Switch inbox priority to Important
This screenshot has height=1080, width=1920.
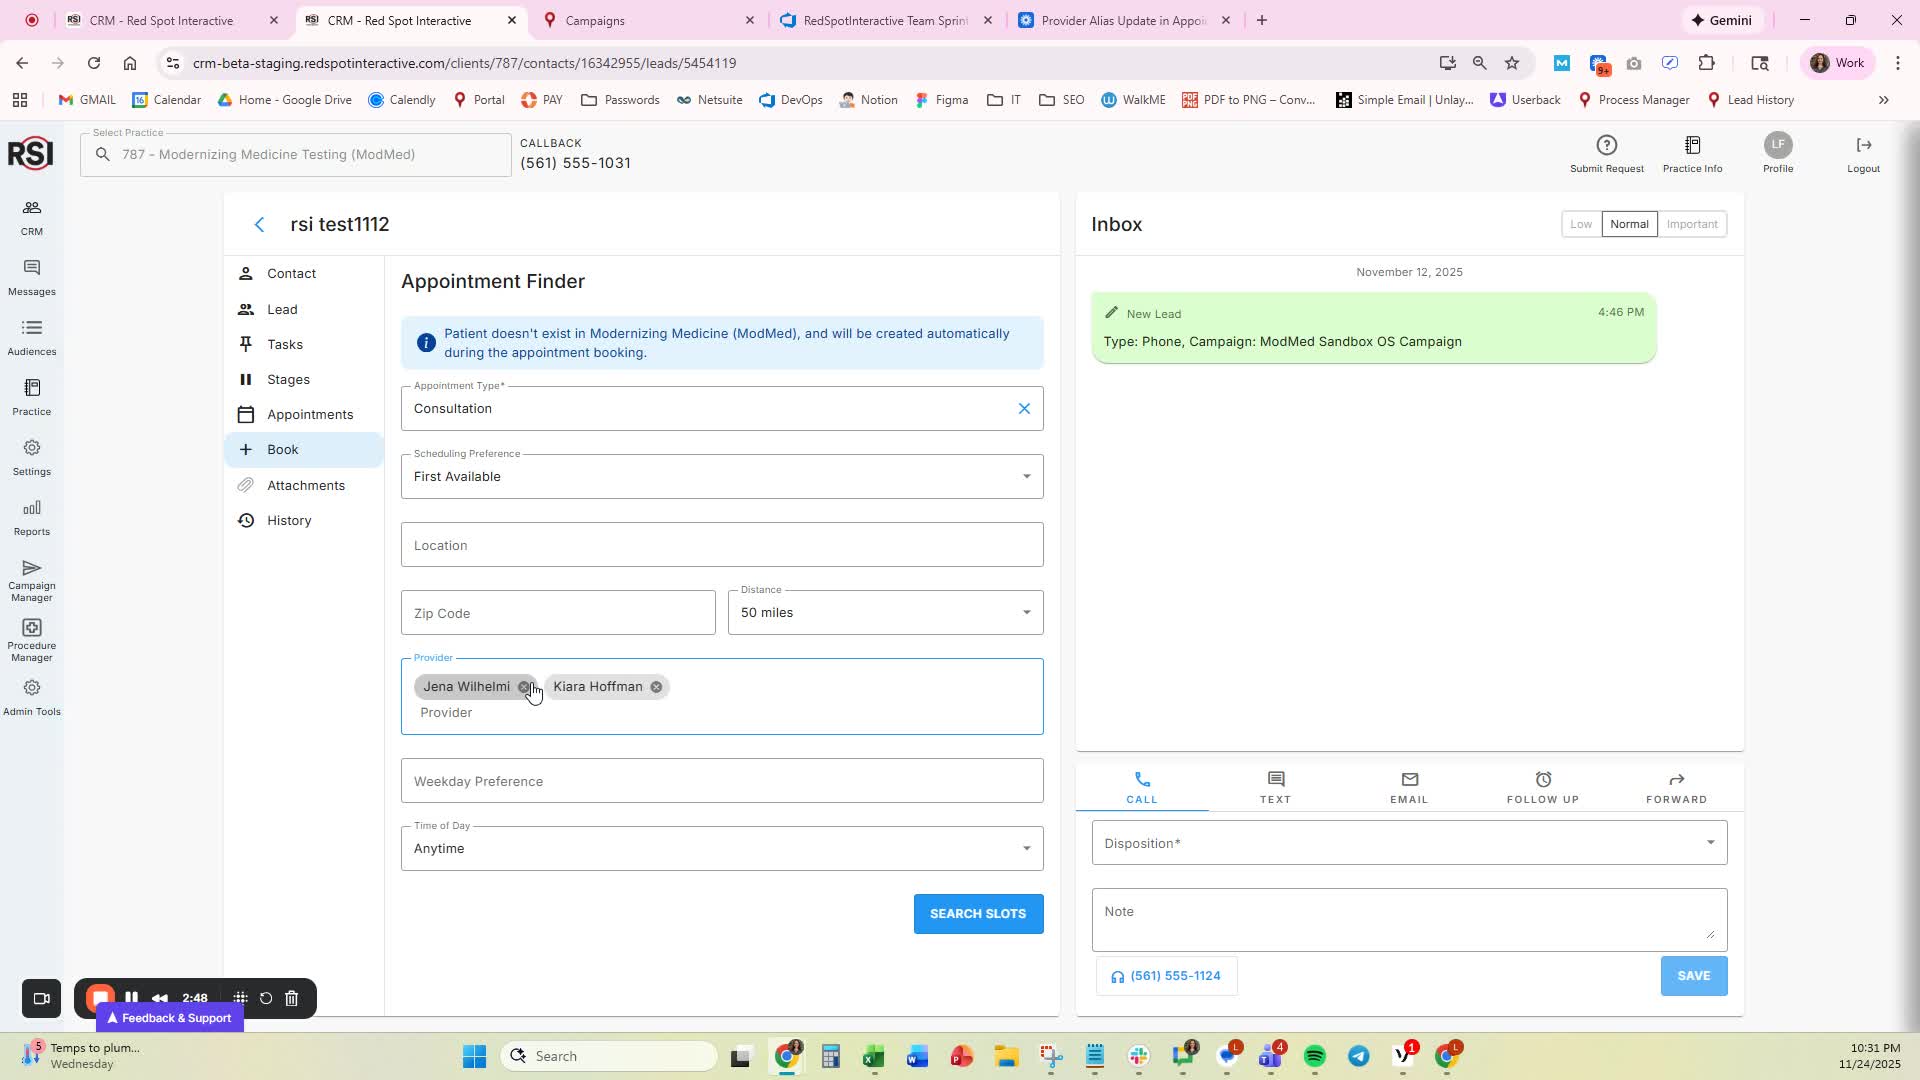1692,224
